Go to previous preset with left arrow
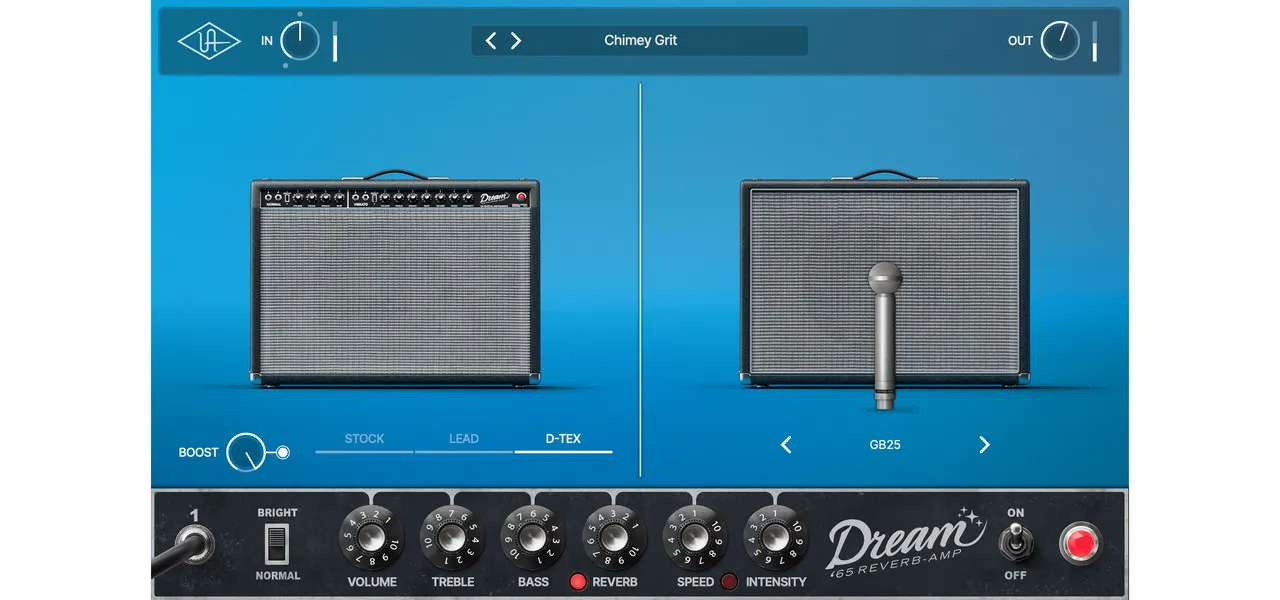The height and width of the screenshot is (600, 1280). (491, 41)
